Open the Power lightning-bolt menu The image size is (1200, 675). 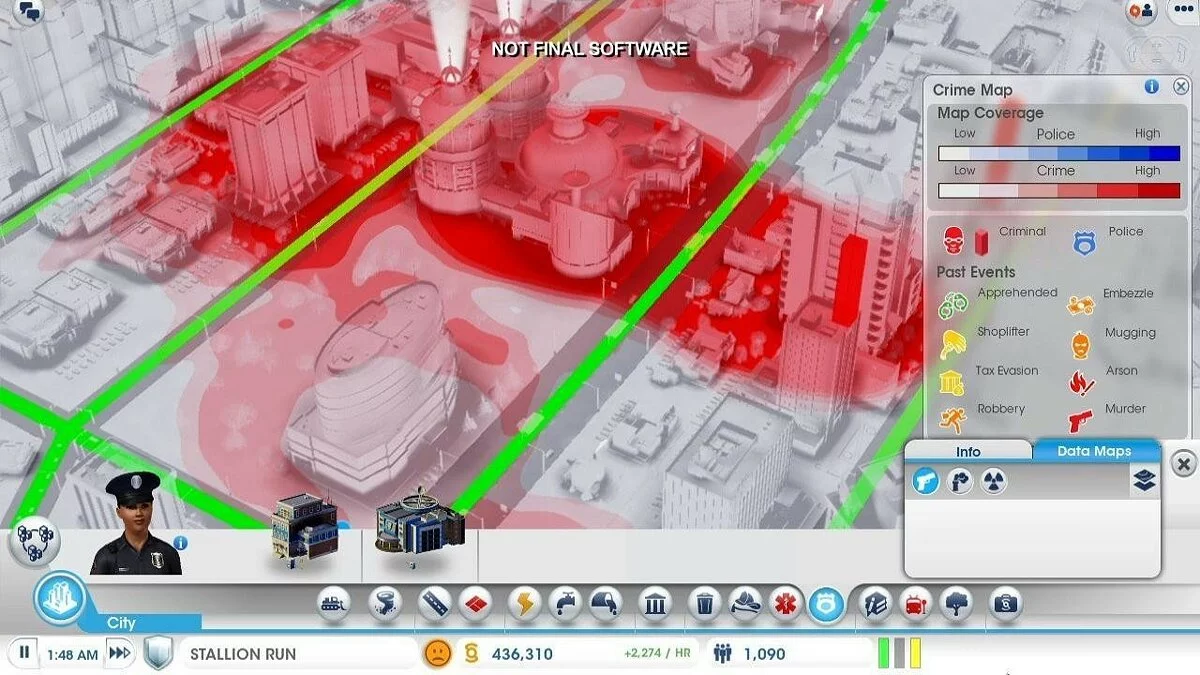pyautogui.click(x=524, y=603)
